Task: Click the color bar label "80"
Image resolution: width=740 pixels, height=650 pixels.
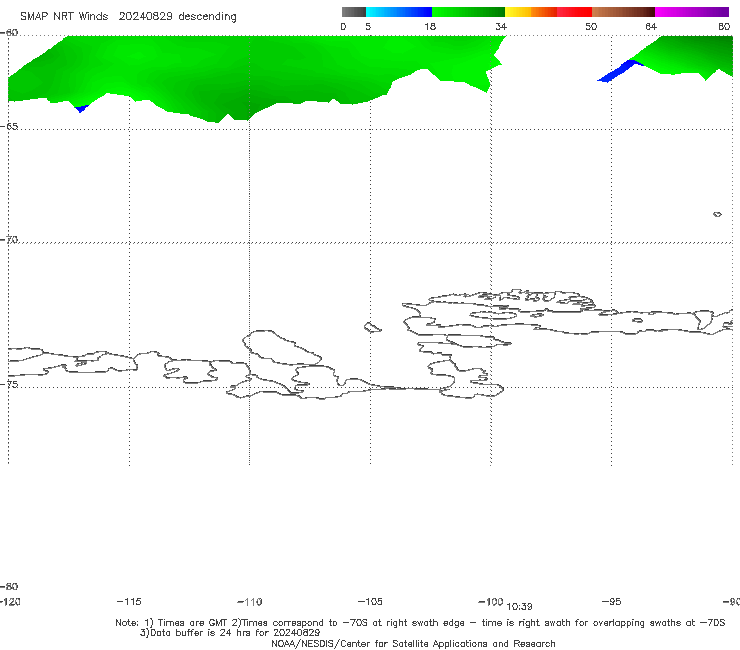Action: (x=724, y=26)
